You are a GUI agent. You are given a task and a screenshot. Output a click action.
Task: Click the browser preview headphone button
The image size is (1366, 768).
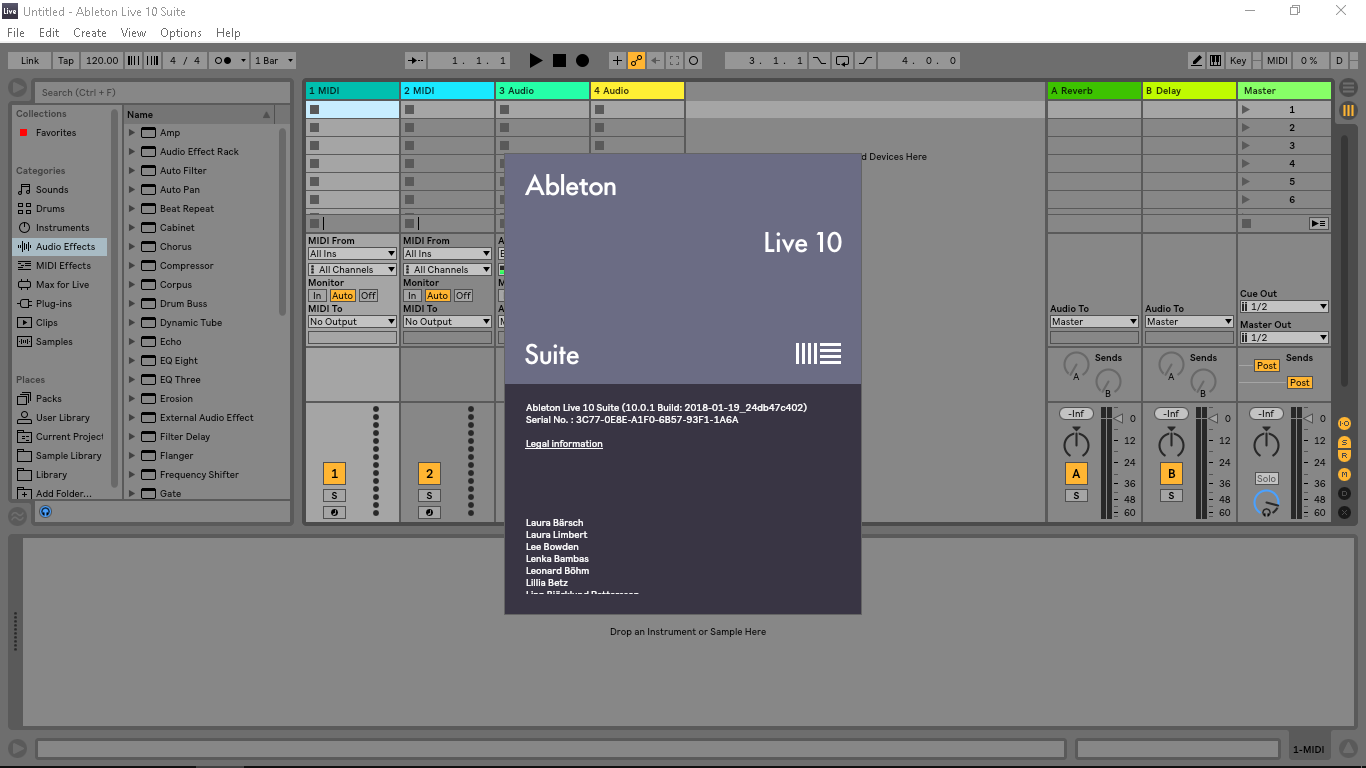(45, 512)
